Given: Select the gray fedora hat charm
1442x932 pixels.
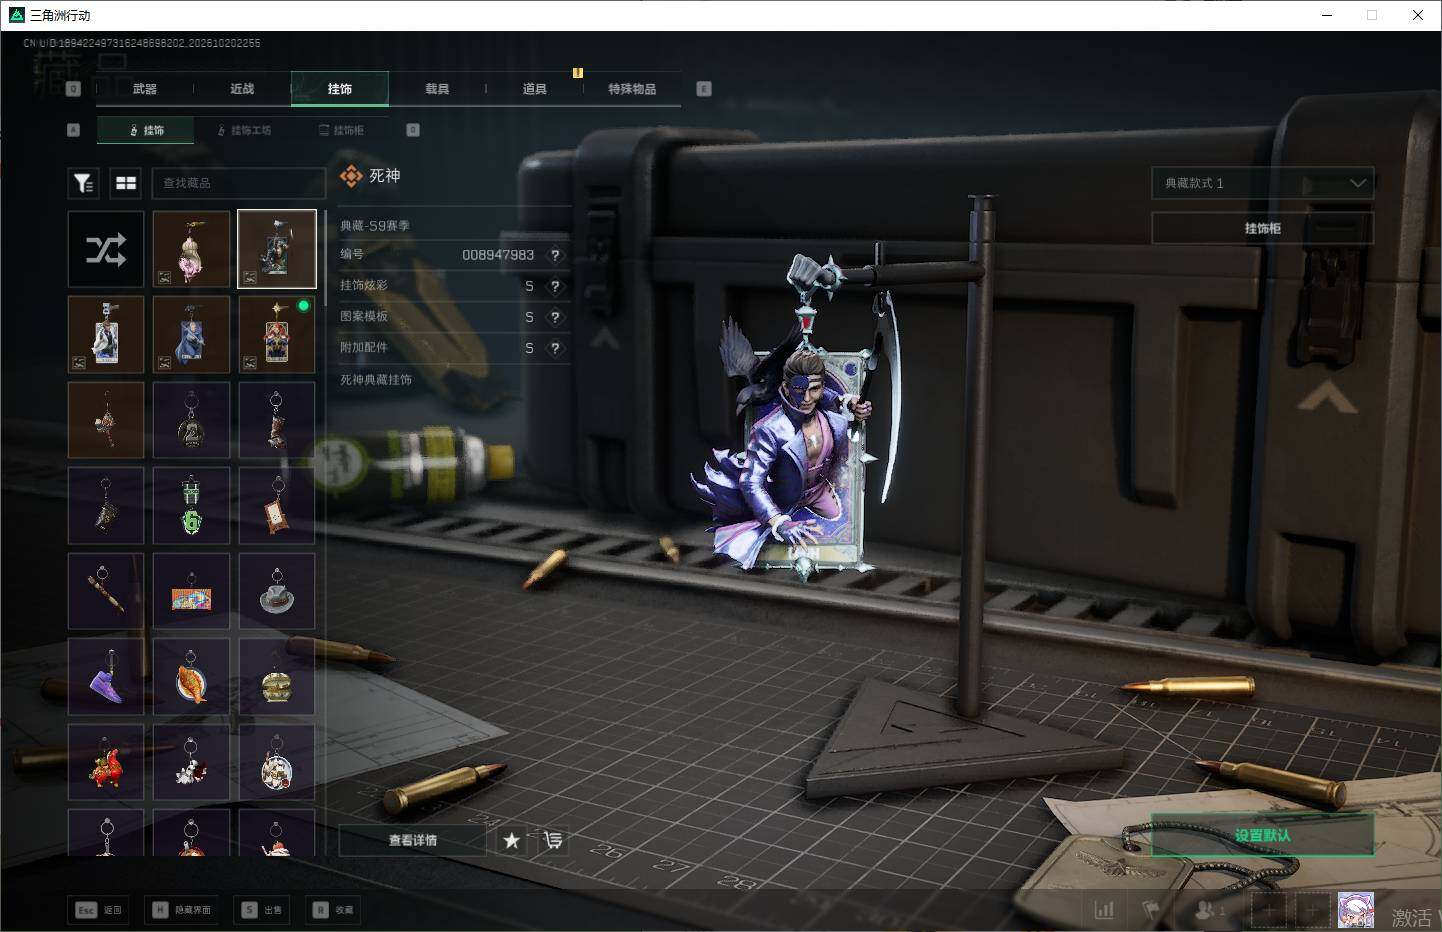Looking at the screenshot, I should [x=277, y=591].
